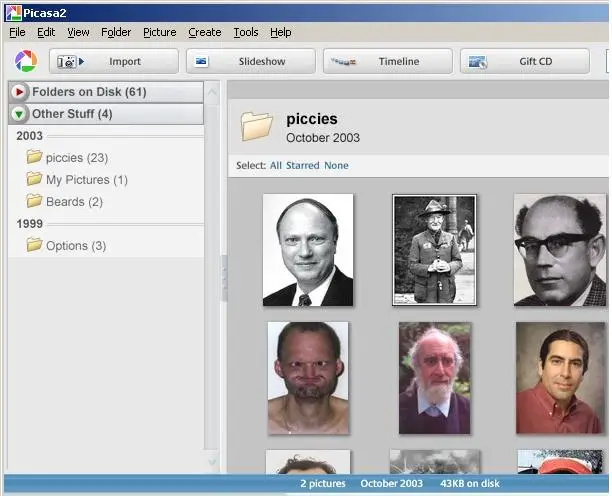Select partial thumbnail with red cap at bottom

pyautogui.click(x=560, y=462)
